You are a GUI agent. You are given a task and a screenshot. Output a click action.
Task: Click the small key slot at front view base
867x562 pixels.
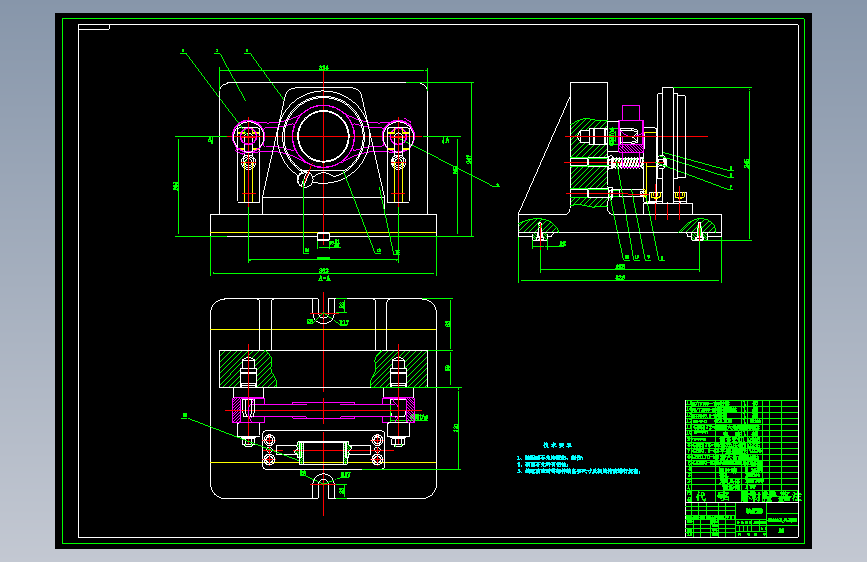(x=323, y=237)
